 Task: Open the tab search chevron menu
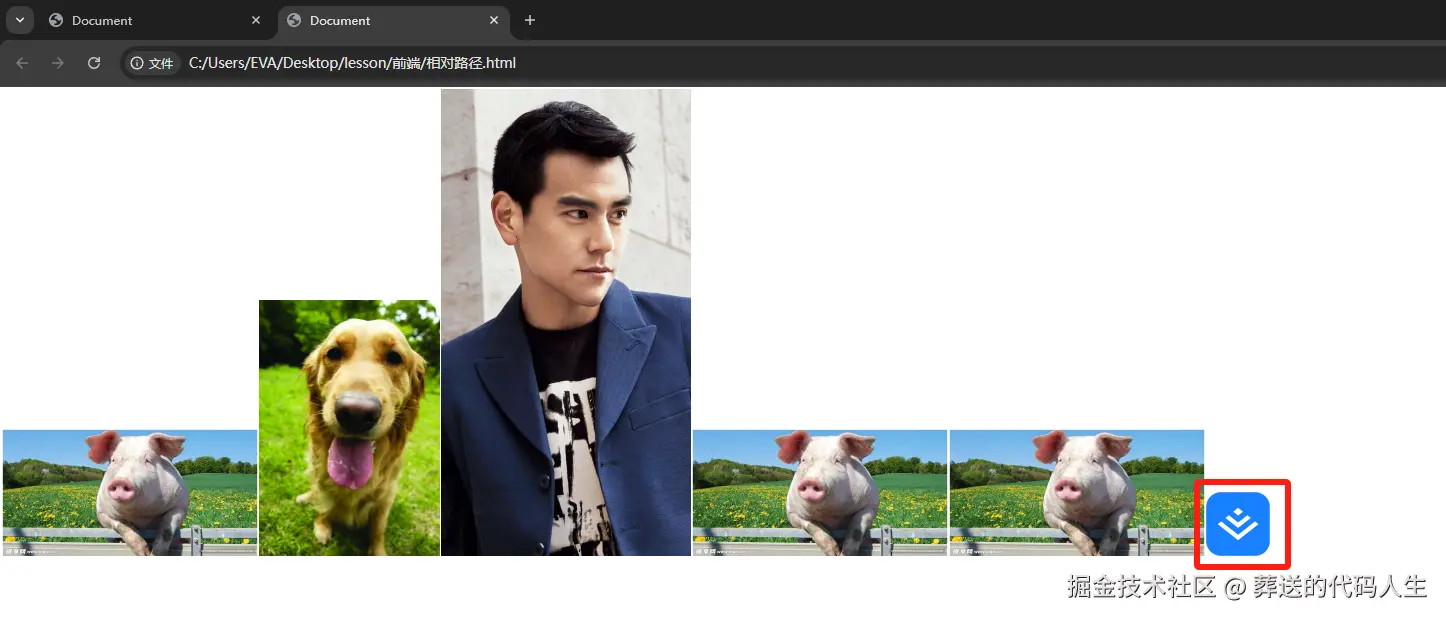point(20,20)
